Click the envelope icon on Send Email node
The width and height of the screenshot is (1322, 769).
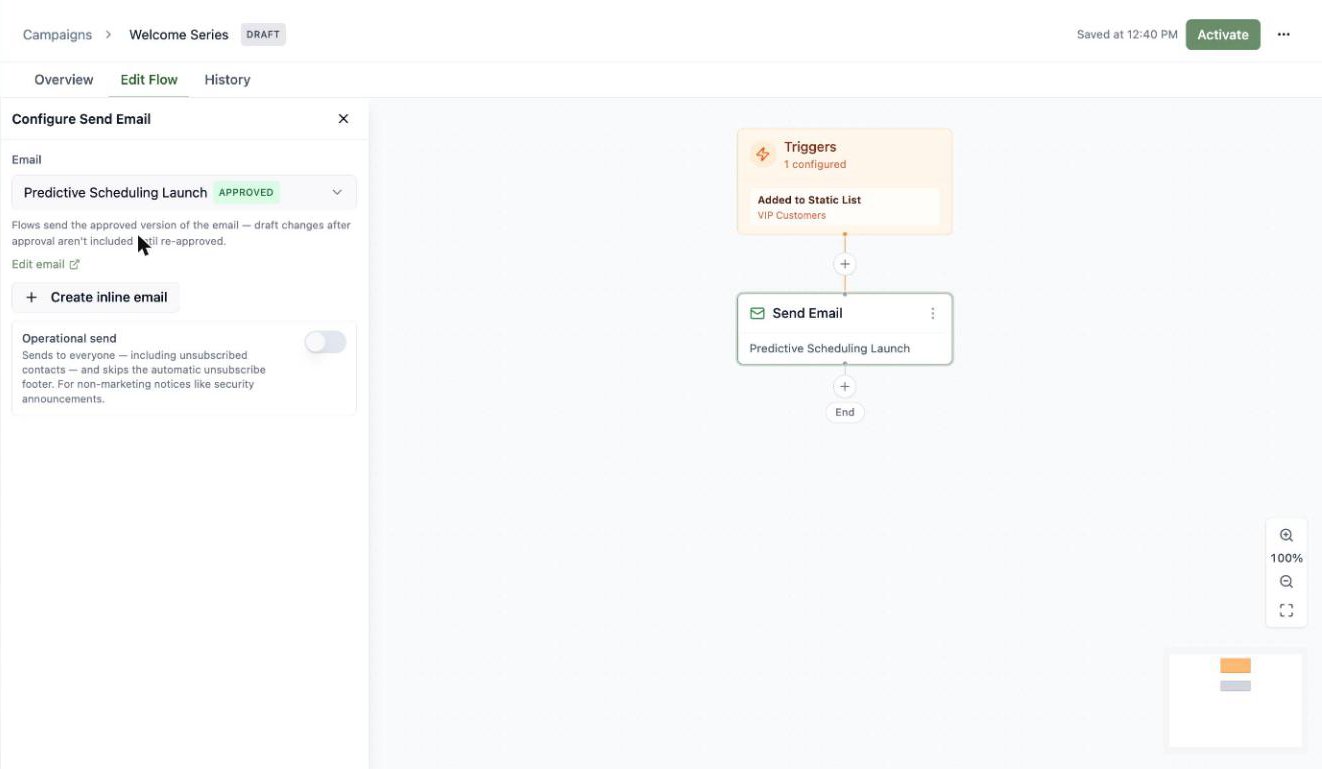pos(757,313)
